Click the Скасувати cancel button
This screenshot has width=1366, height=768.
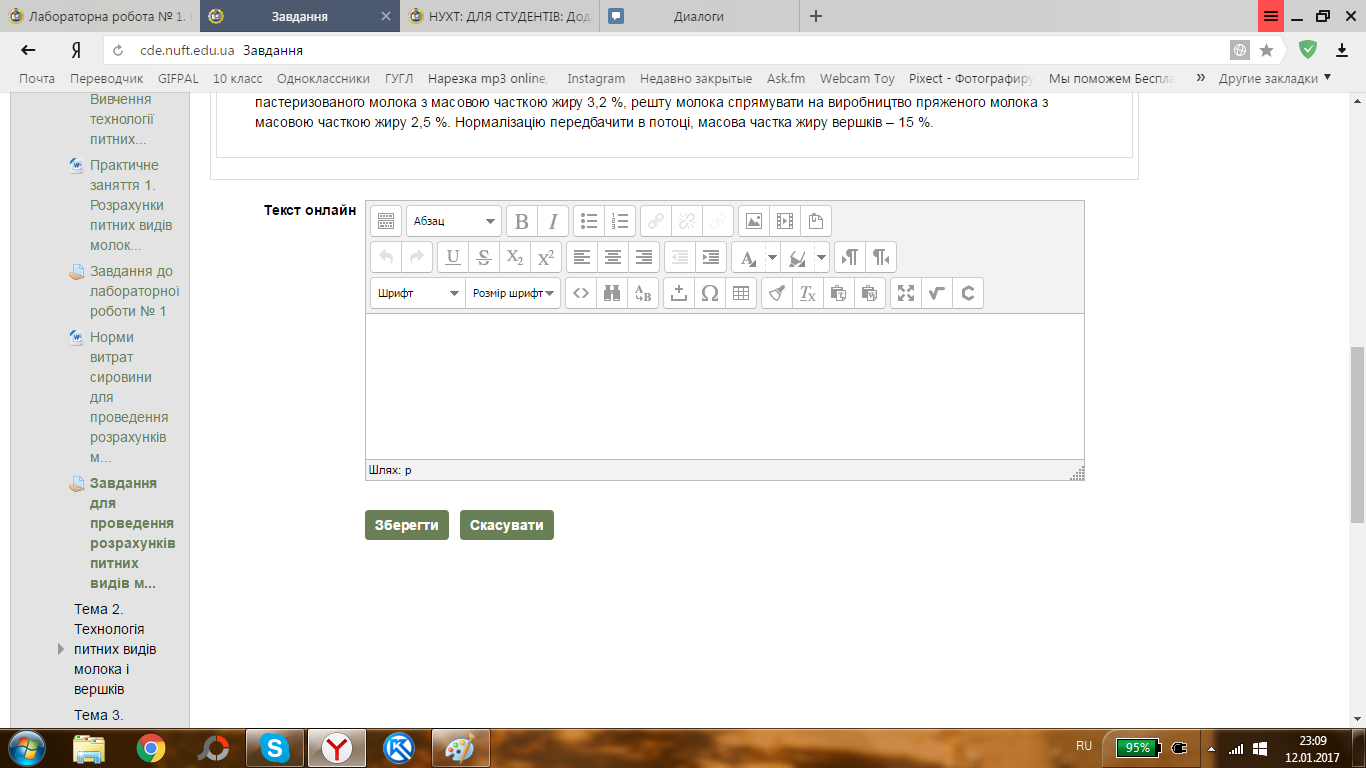pyautogui.click(x=506, y=525)
